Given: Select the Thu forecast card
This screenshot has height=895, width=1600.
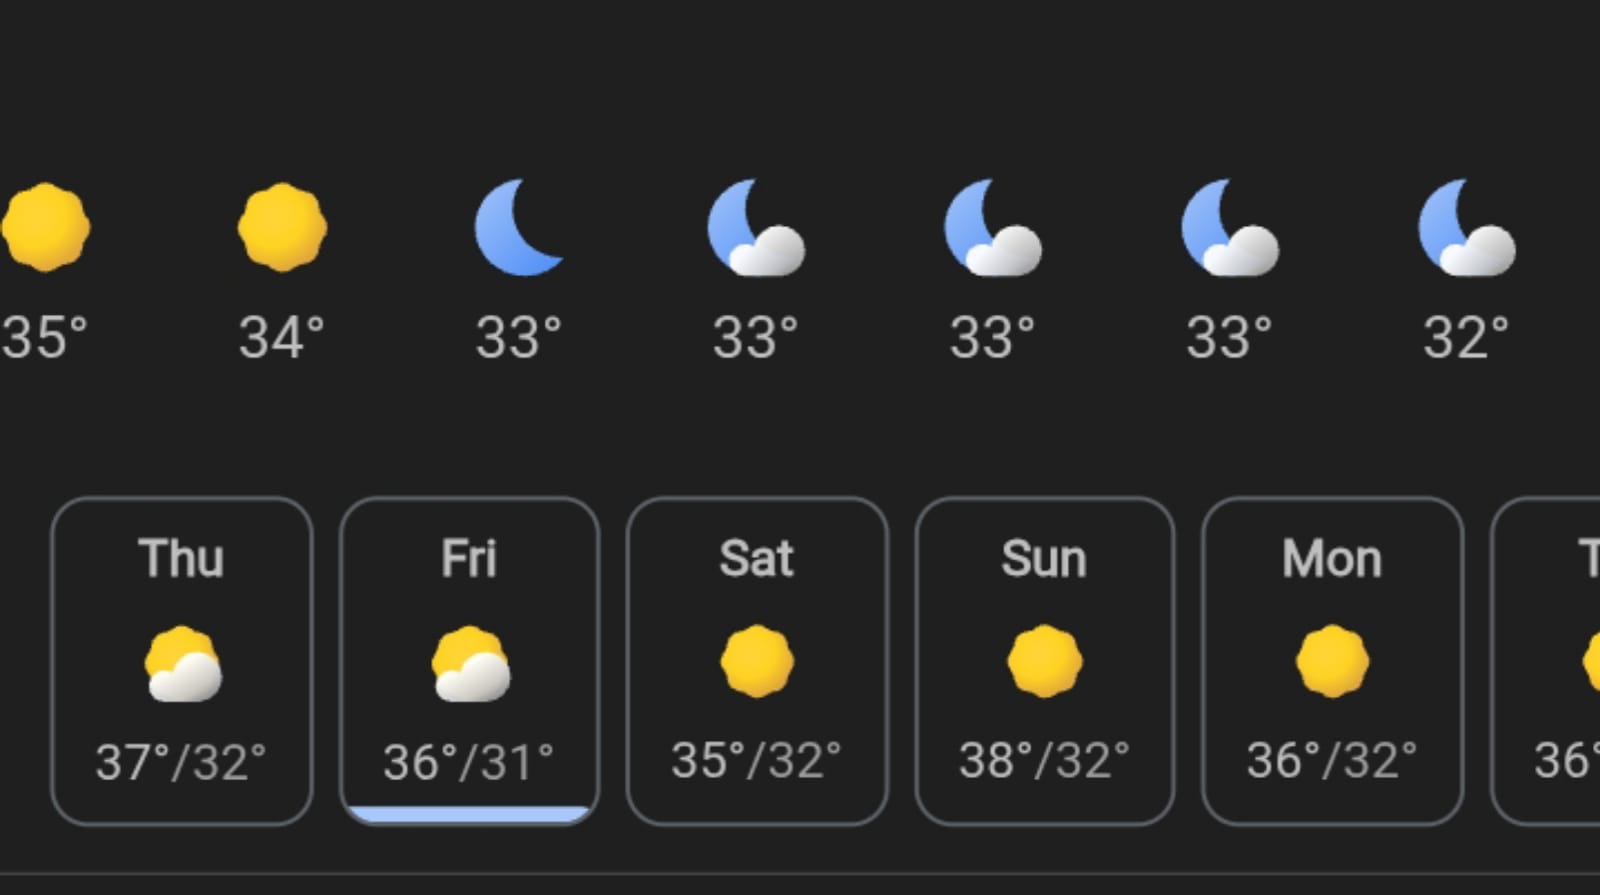Looking at the screenshot, I should tap(181, 661).
